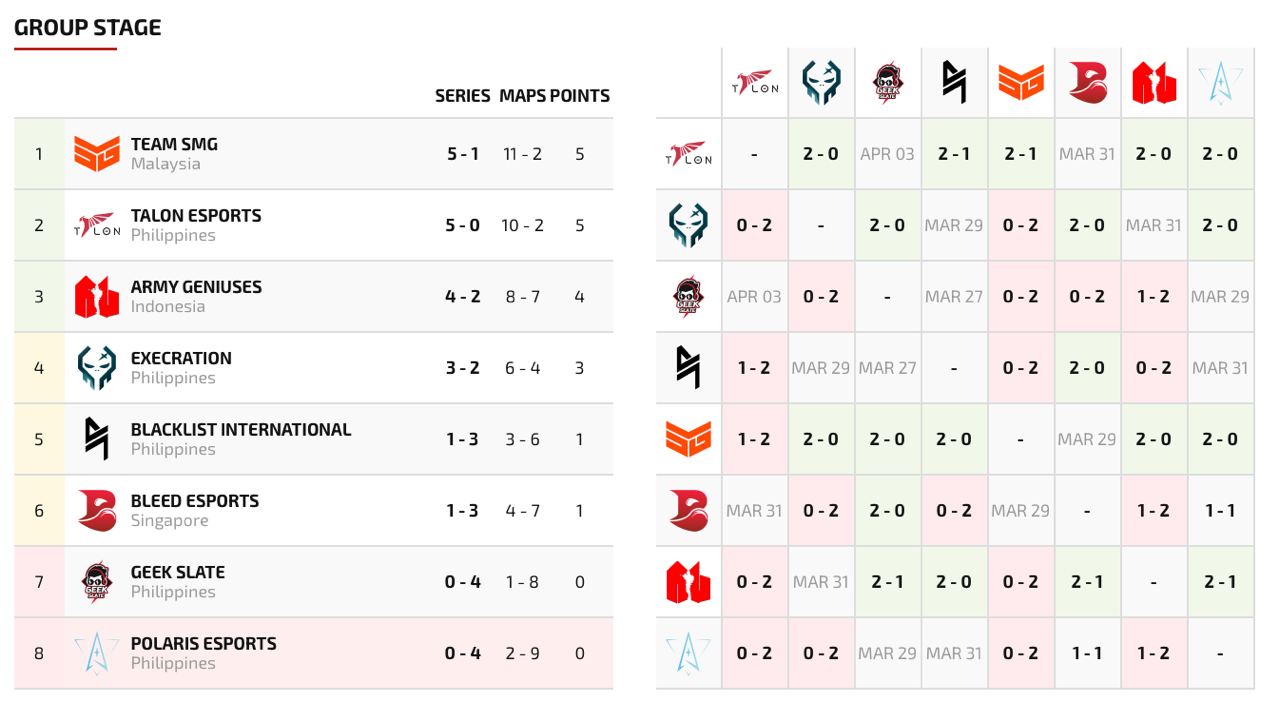This screenshot has height=702, width=1280.
Task: Select the SERIES column header
Action: pos(462,96)
